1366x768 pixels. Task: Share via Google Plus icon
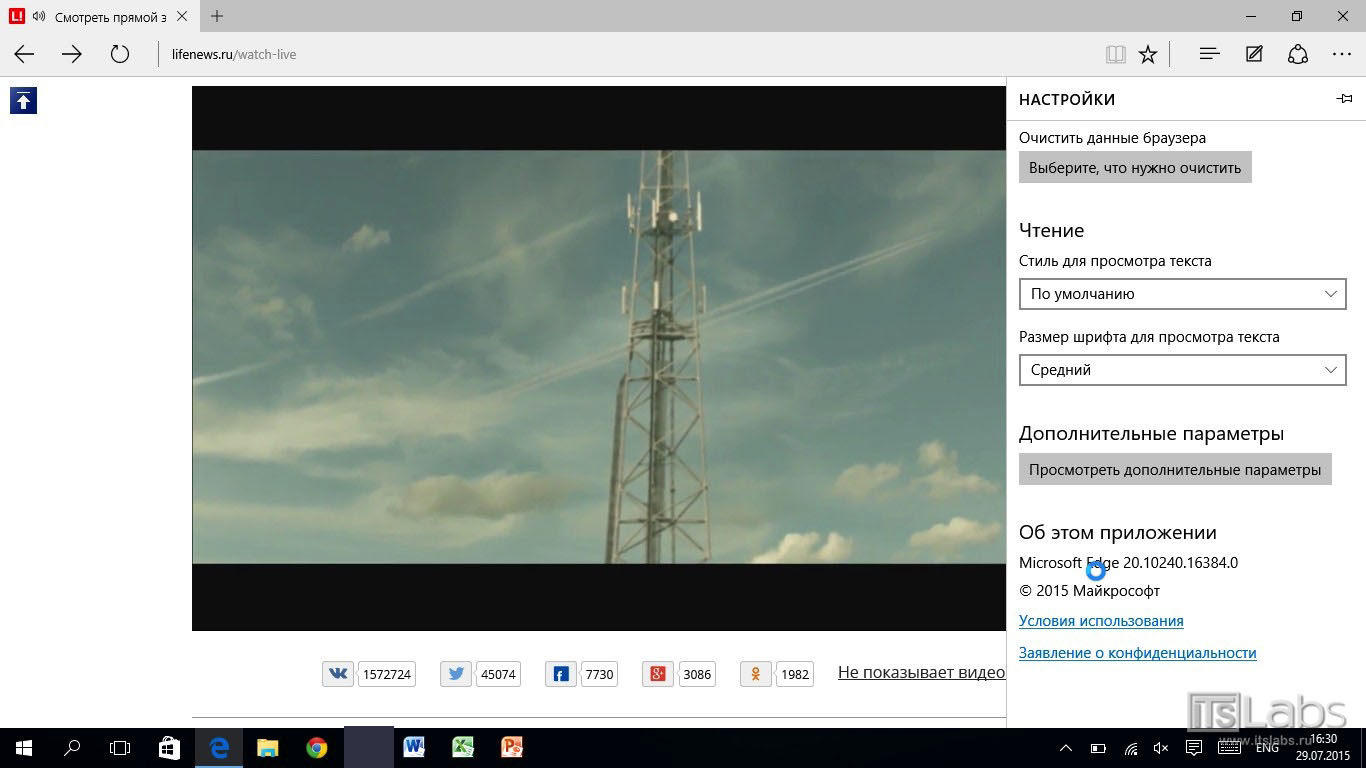pyautogui.click(x=658, y=673)
